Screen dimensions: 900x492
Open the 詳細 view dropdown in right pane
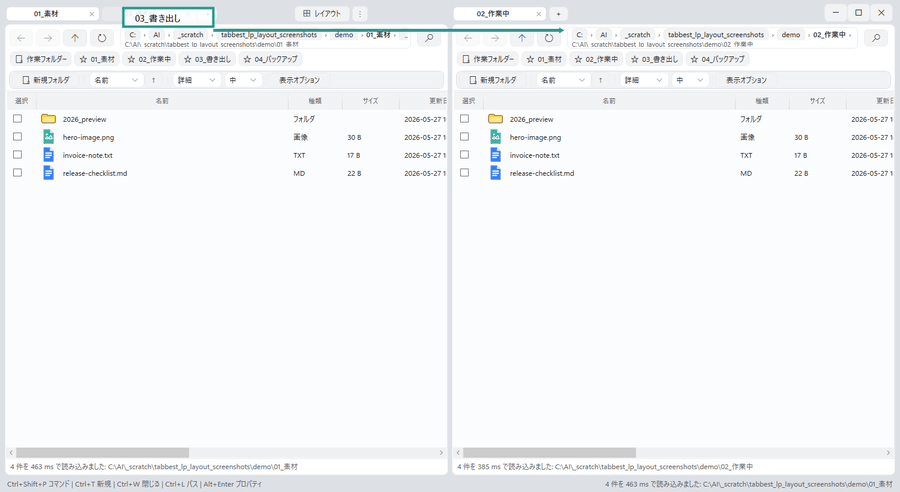click(643, 80)
